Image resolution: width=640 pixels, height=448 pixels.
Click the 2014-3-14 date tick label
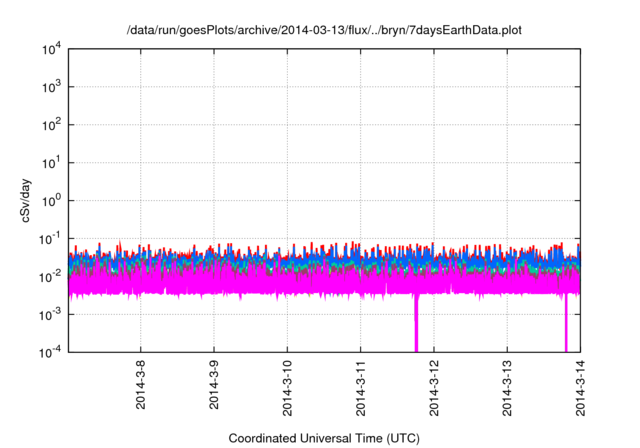tap(580, 388)
